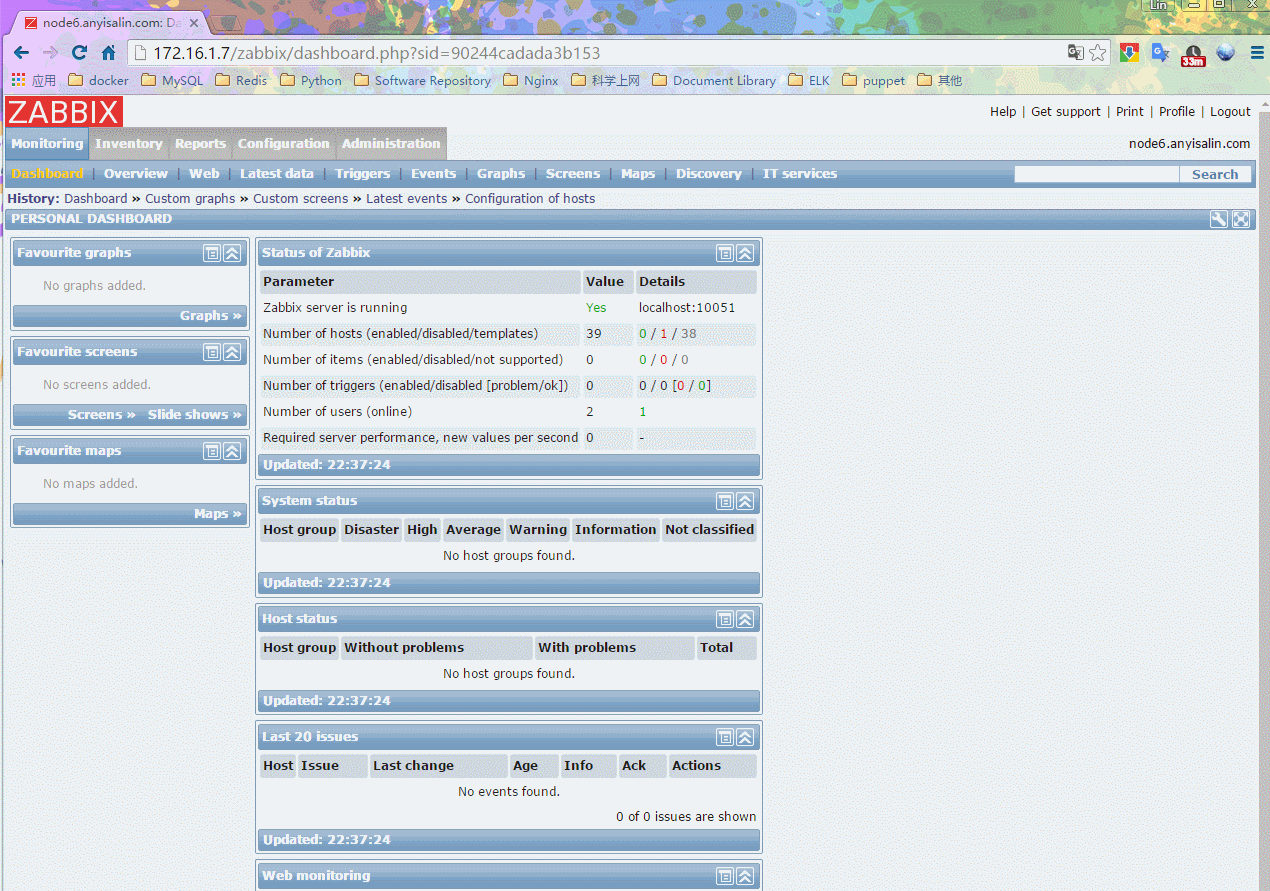Collapse the Favourite screens widget
Screen dimensions: 1270x891
232,352
